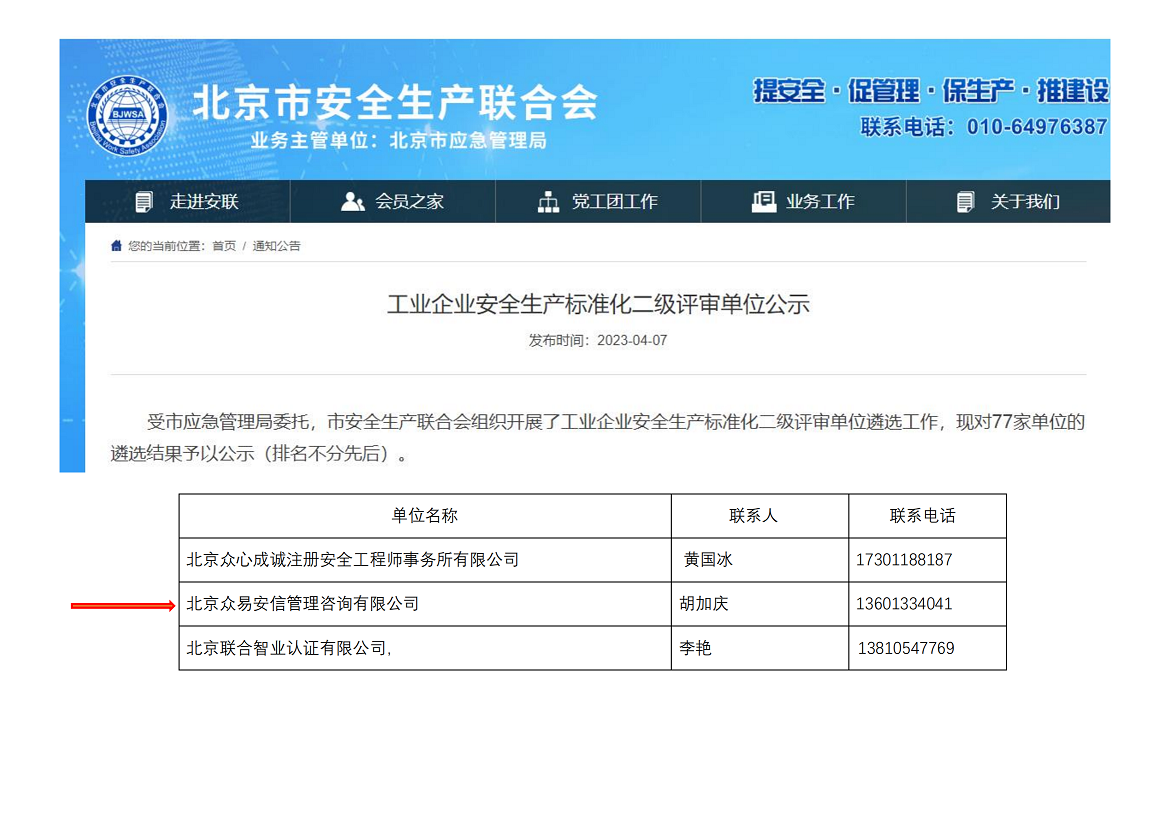Screen dimensions: 1170x827
Task: Click the home icon in breadcrumb
Action: (x=116, y=246)
